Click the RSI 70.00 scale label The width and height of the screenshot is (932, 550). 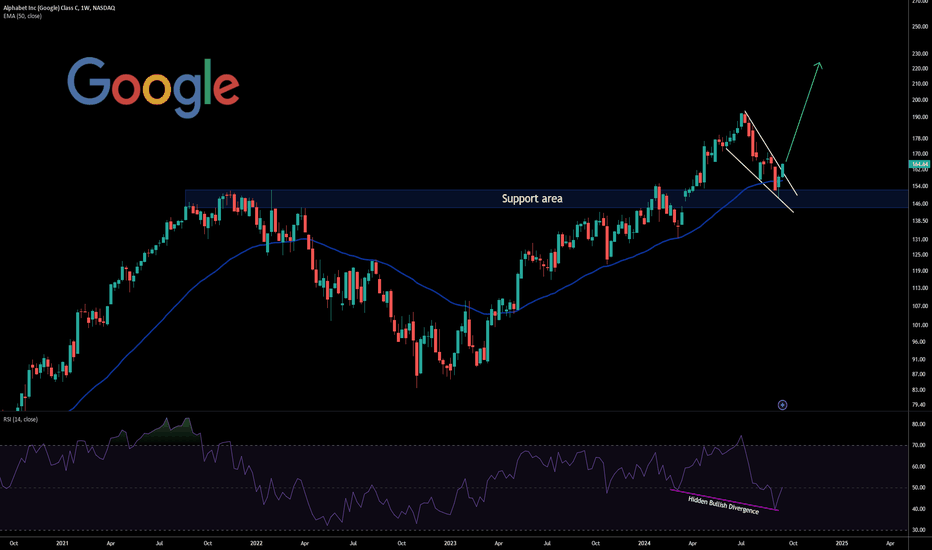(918, 445)
